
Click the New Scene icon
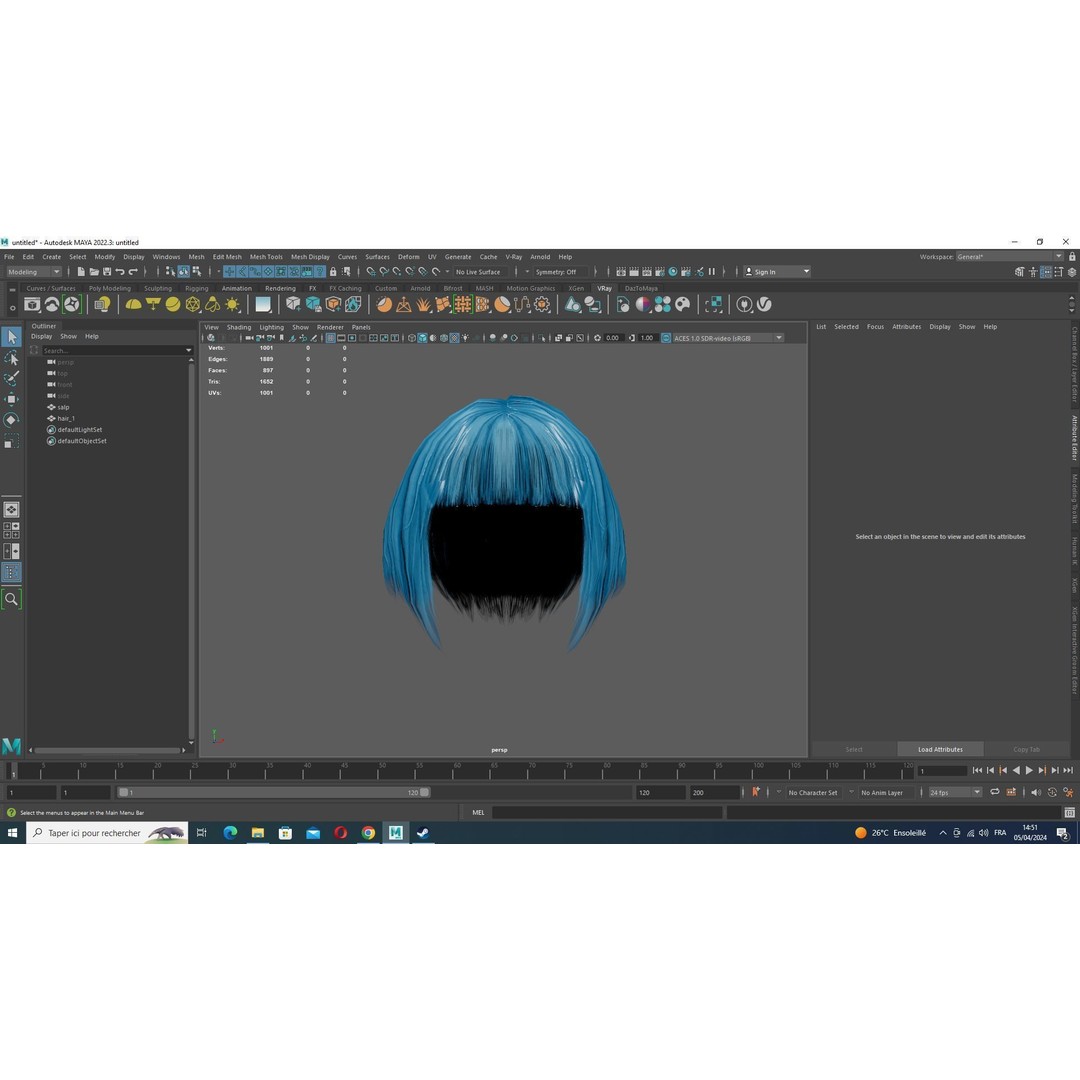tap(81, 272)
